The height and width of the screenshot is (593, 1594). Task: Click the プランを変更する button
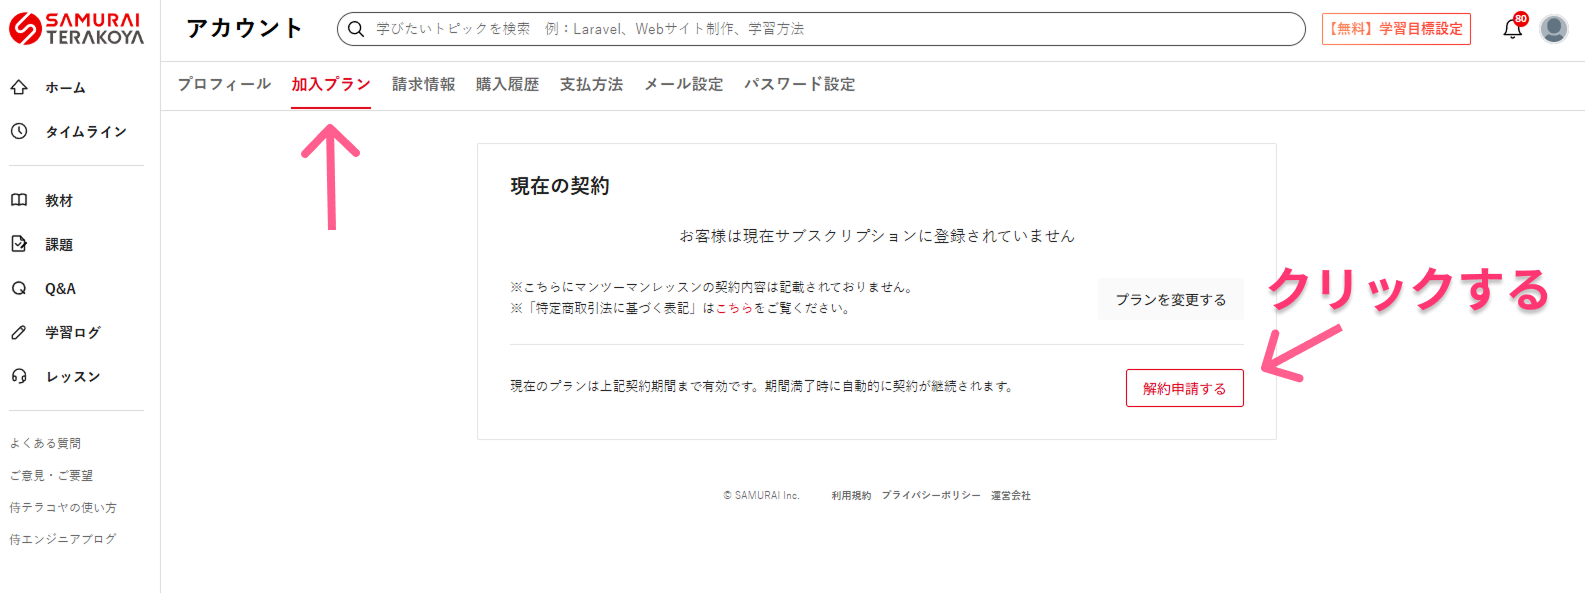coord(1170,300)
